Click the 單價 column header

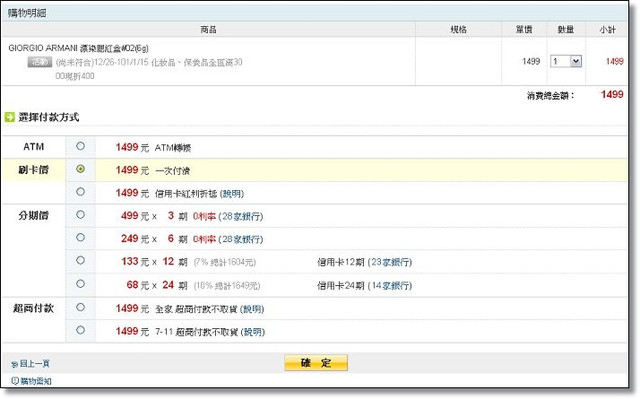(524, 29)
